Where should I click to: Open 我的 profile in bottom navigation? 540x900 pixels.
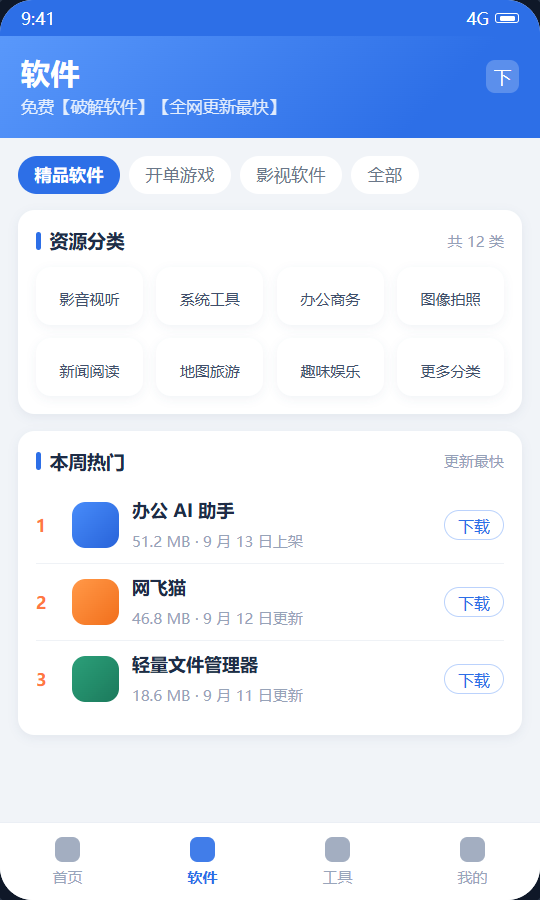472,862
